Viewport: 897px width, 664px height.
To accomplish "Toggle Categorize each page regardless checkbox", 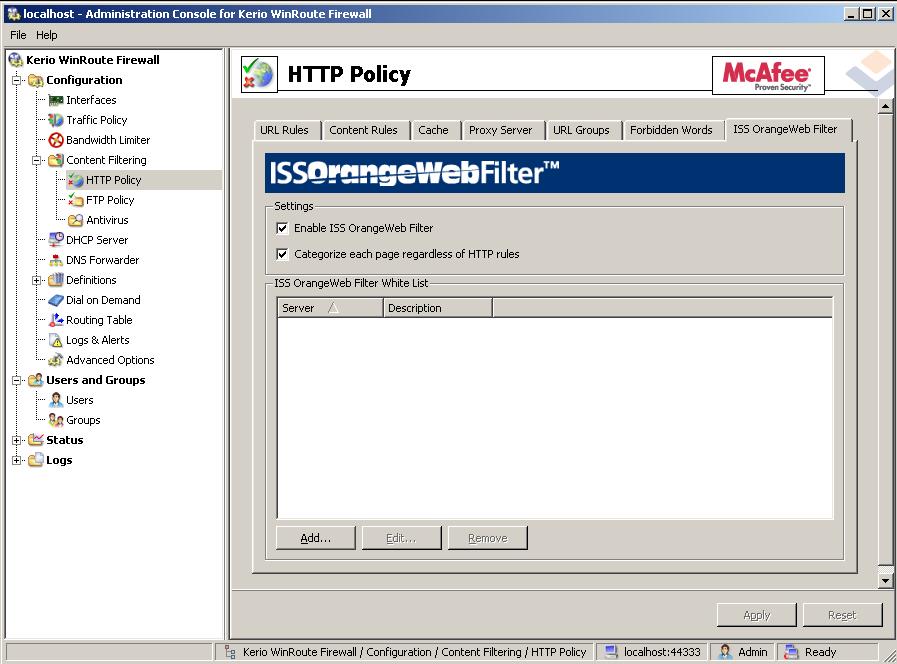I will tap(282, 254).
